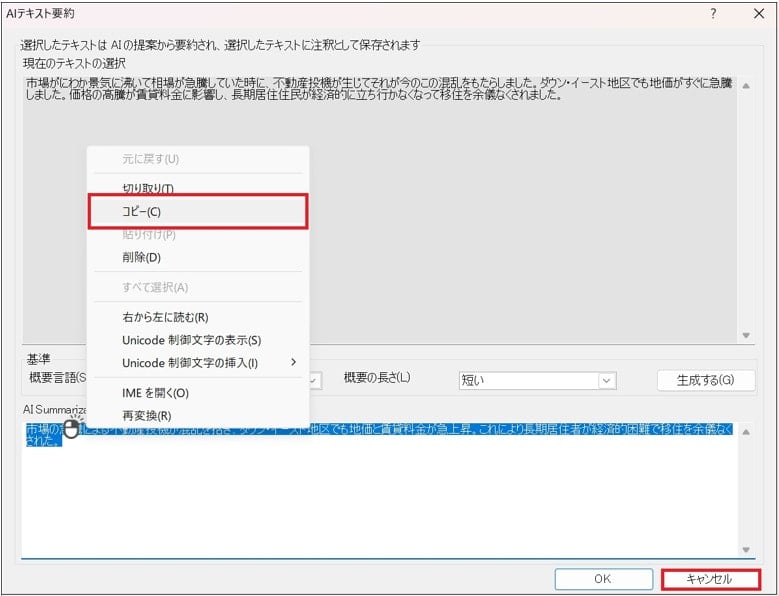The width and height of the screenshot is (779, 596).
Task: Click 削除(D) in the context menu
Action: tap(141, 257)
